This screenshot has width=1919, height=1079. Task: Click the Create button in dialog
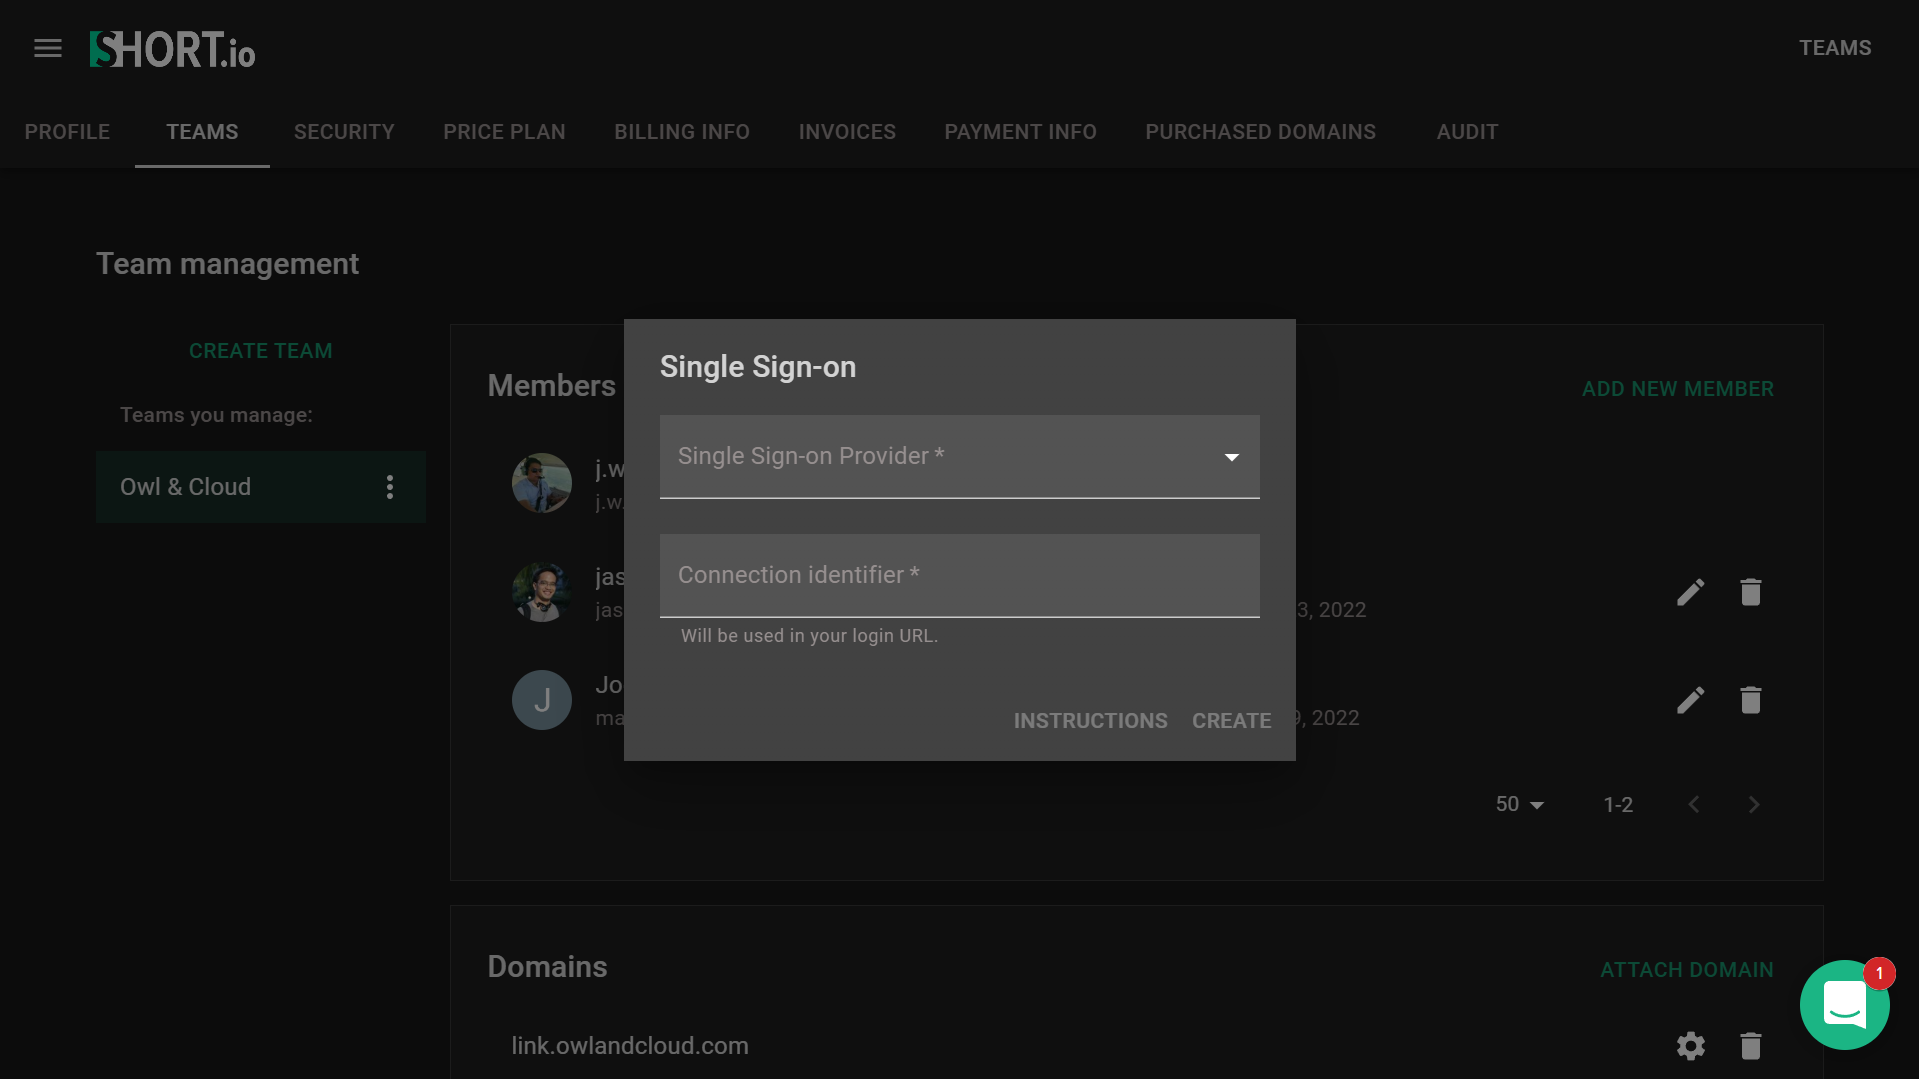(1231, 721)
